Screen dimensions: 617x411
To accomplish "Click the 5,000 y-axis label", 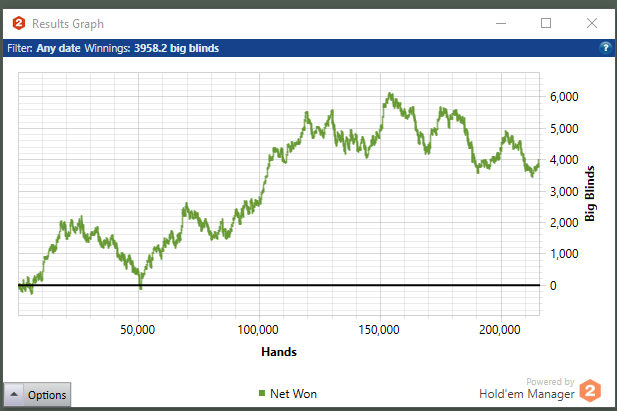I will coord(564,129).
